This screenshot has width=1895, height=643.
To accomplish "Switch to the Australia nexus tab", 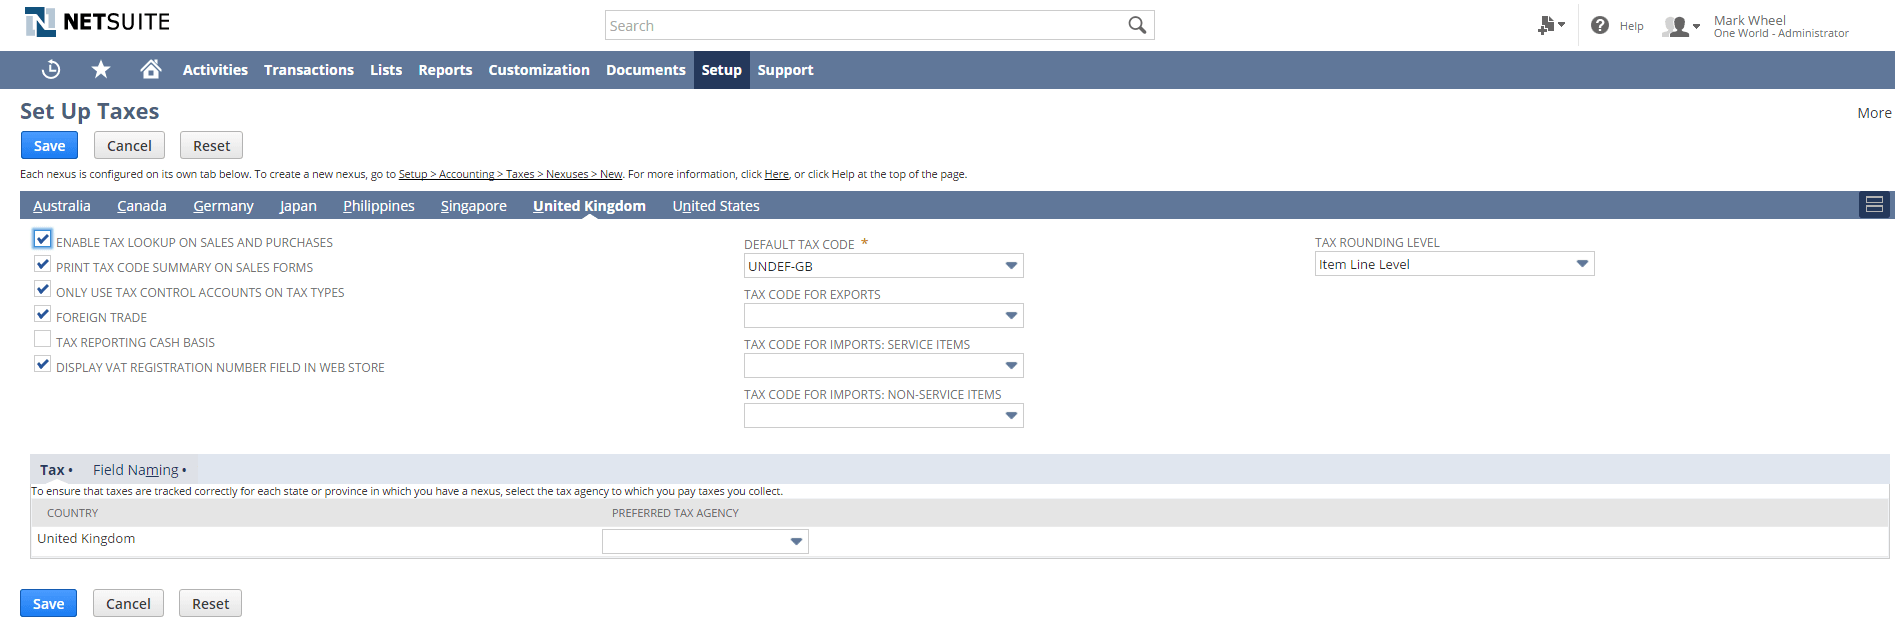I will pyautogui.click(x=62, y=206).
